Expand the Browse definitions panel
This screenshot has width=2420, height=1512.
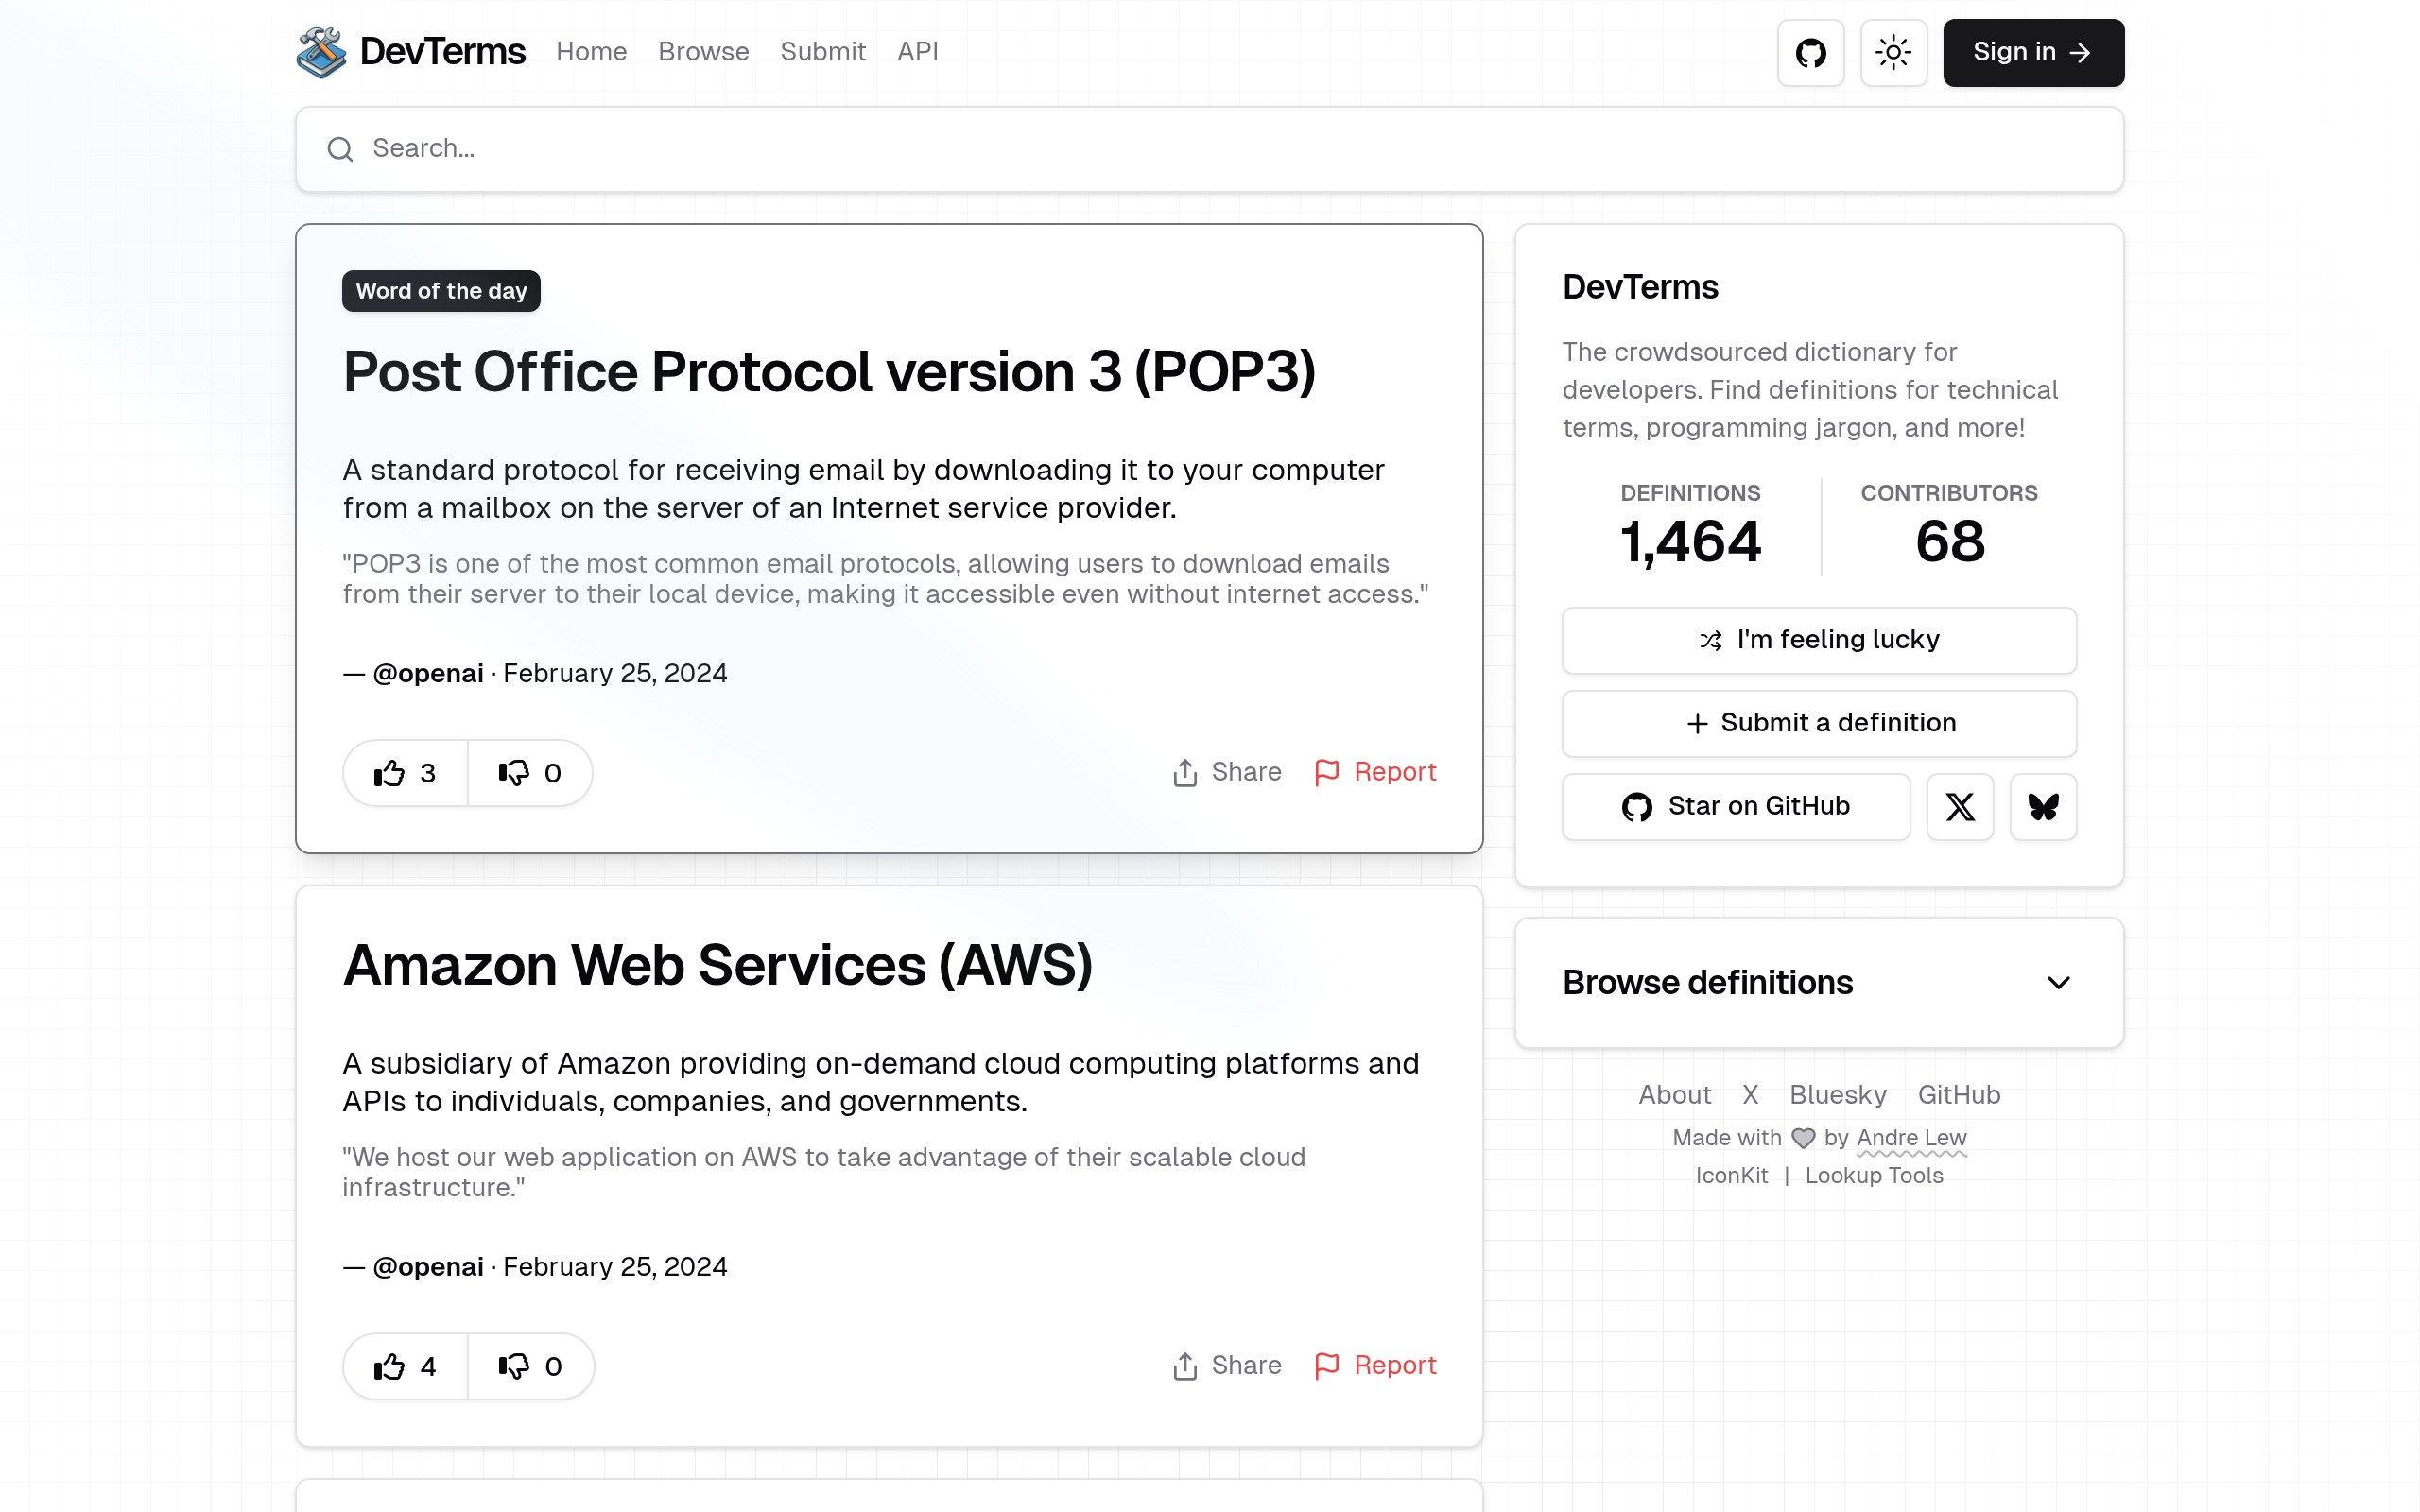point(1707,982)
